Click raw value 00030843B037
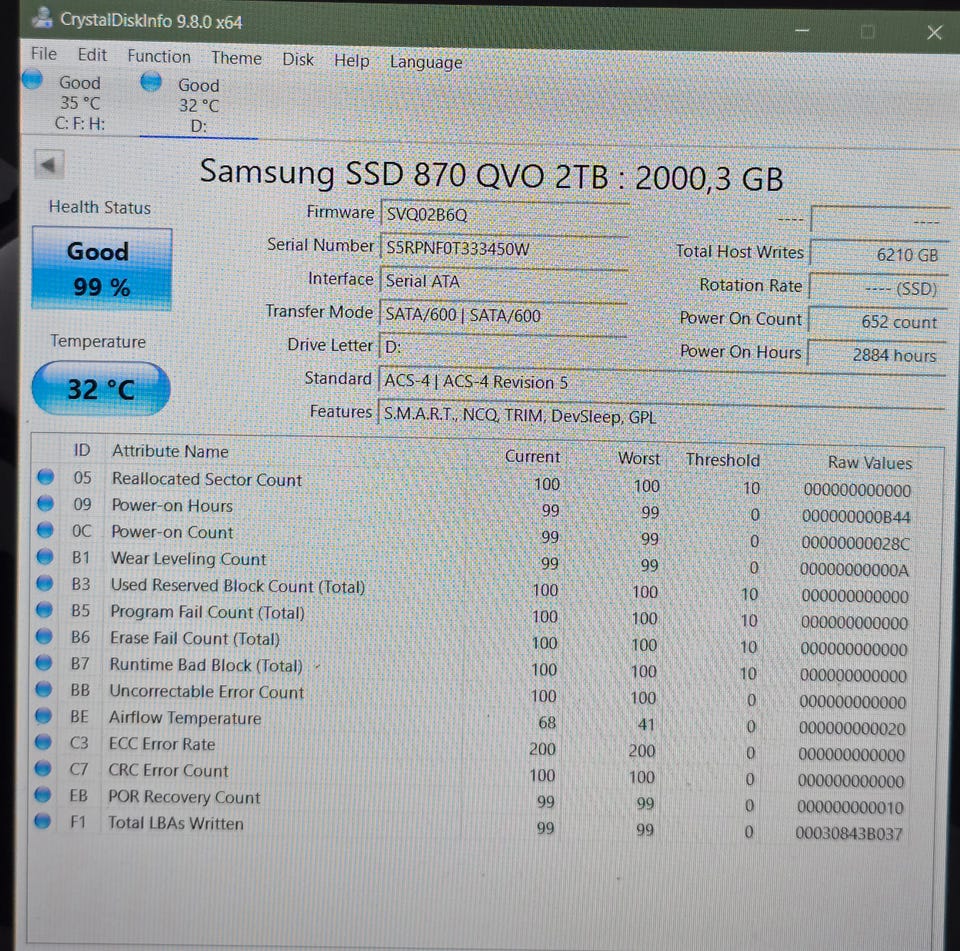The width and height of the screenshot is (960, 951). point(849,833)
